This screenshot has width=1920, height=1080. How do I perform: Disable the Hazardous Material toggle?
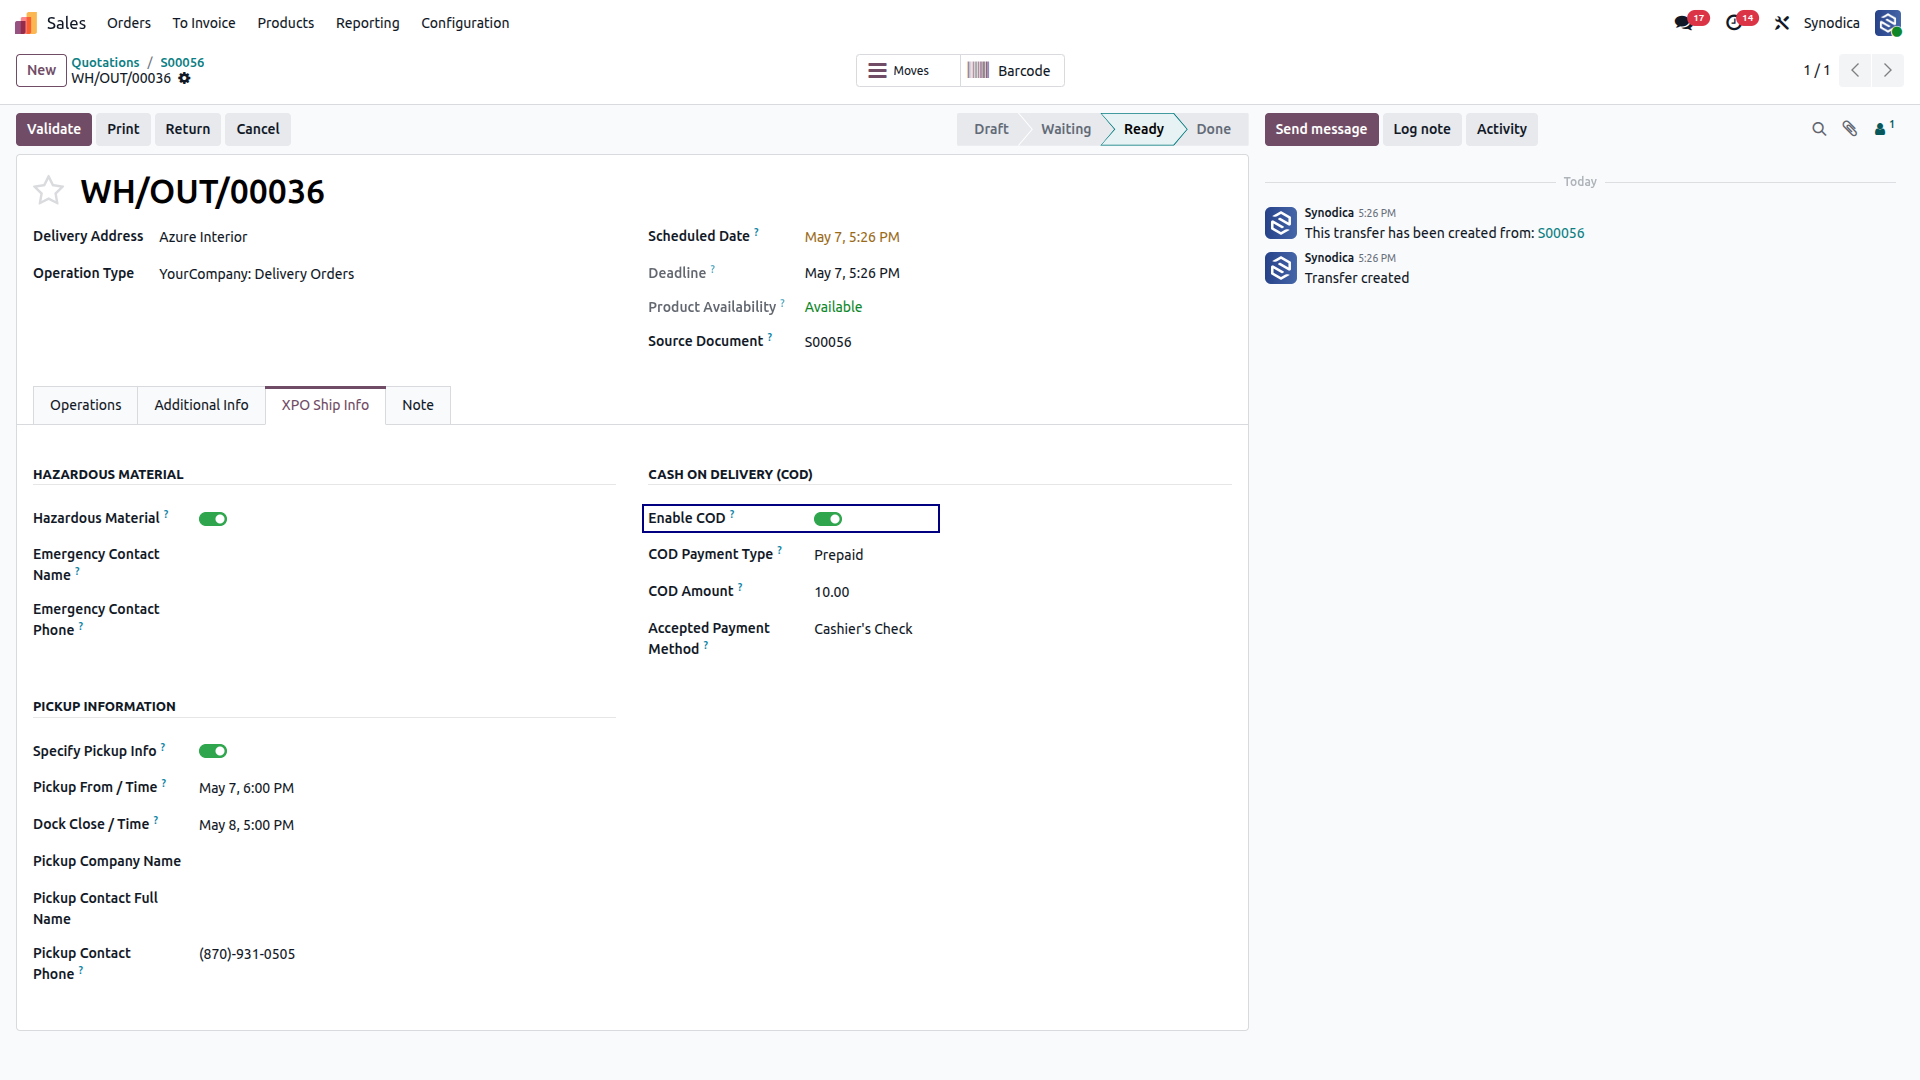point(213,519)
